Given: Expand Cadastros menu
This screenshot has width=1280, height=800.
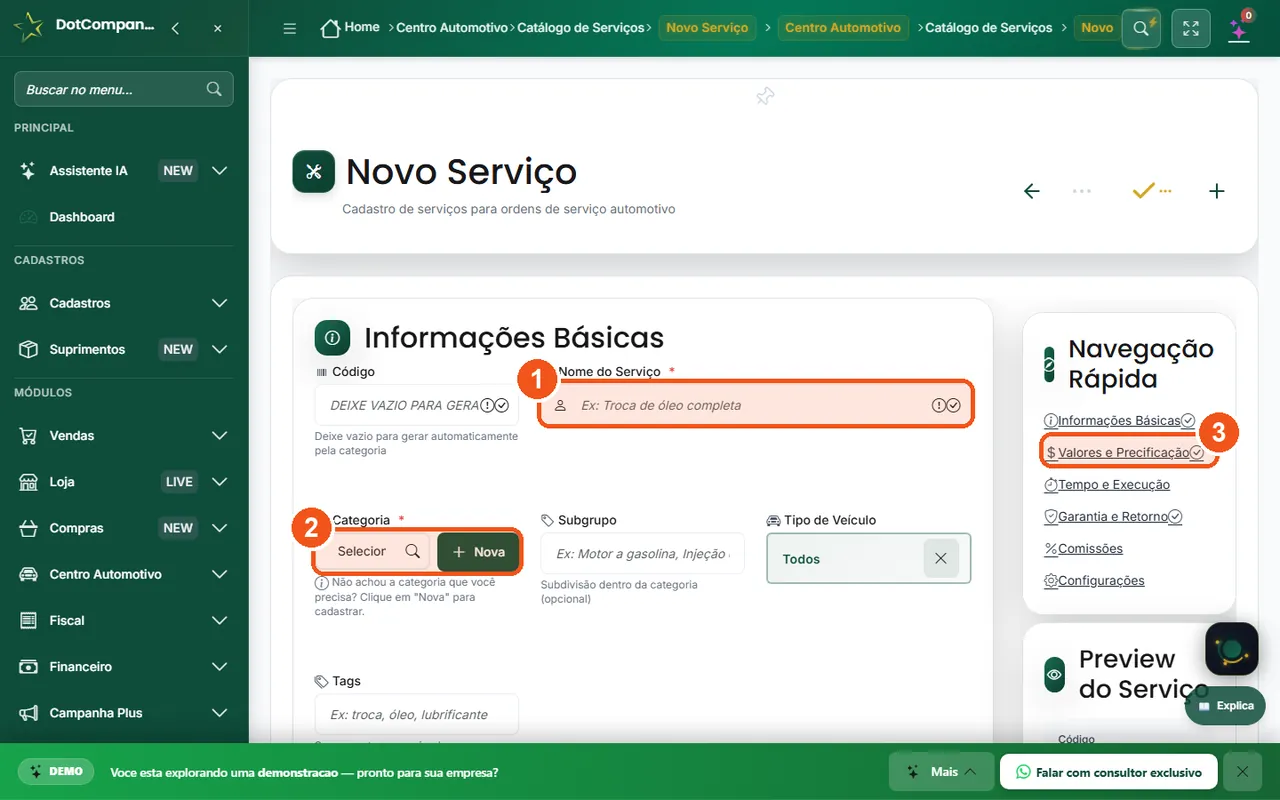Looking at the screenshot, I should (x=220, y=303).
